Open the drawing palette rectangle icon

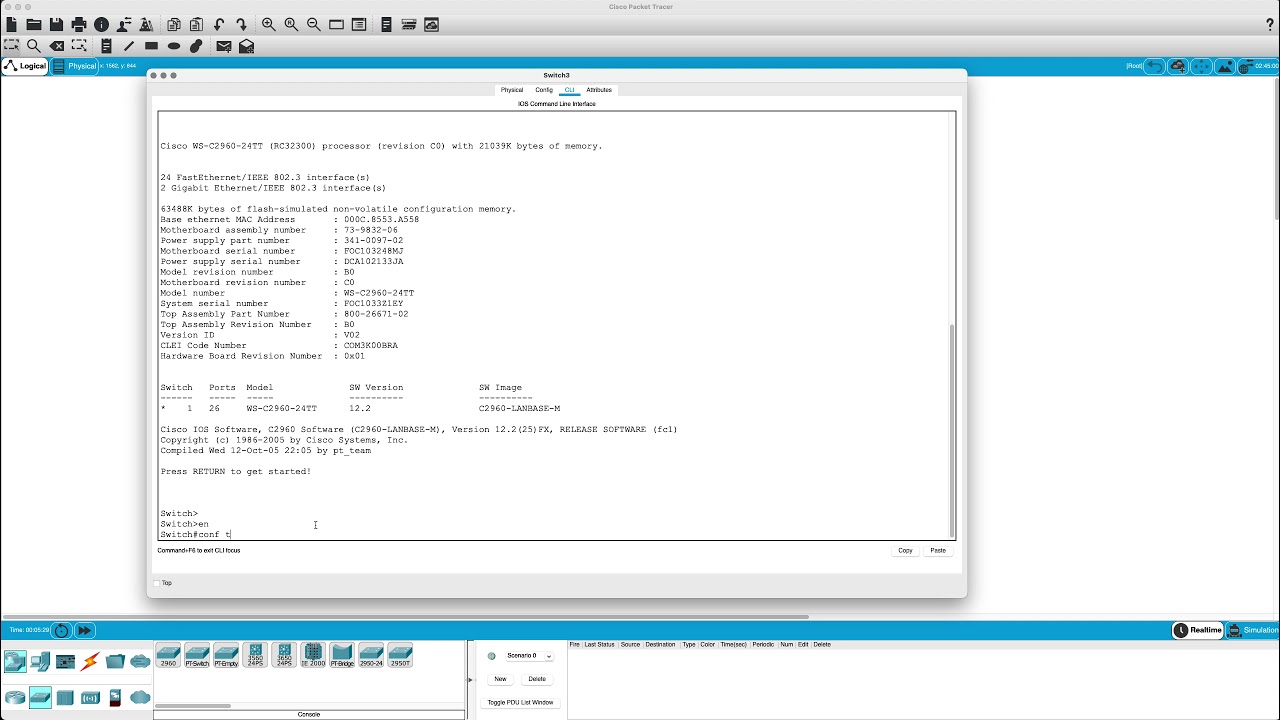(x=336, y=24)
